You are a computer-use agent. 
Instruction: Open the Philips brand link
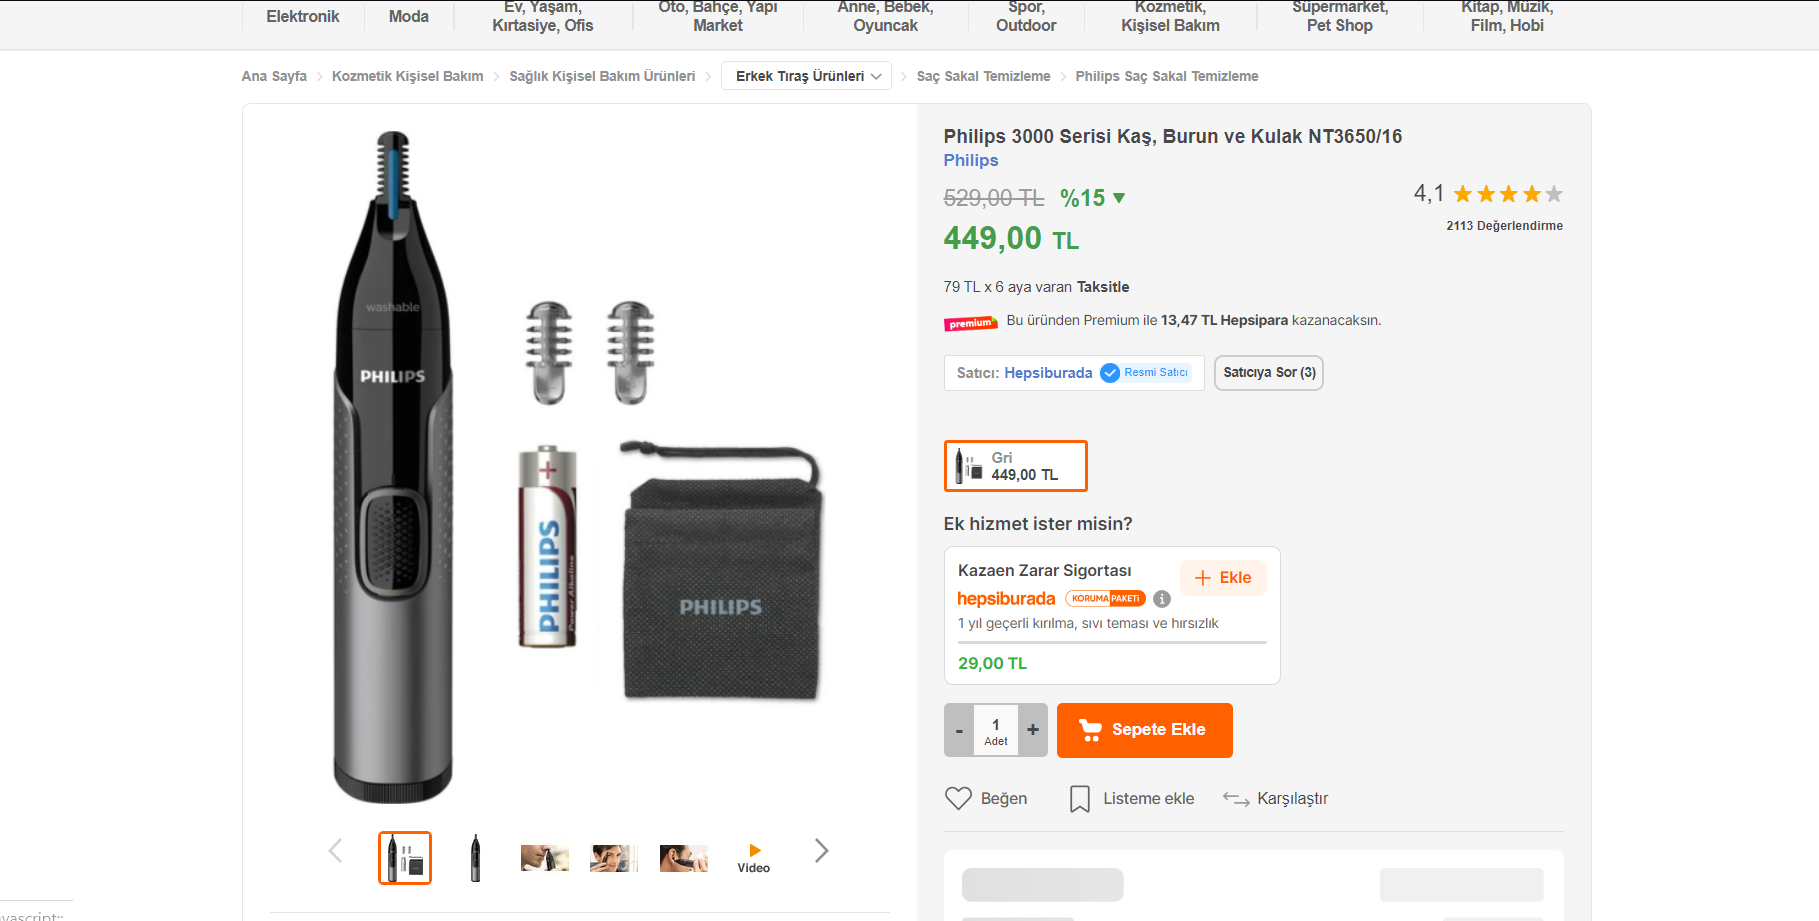coord(970,160)
